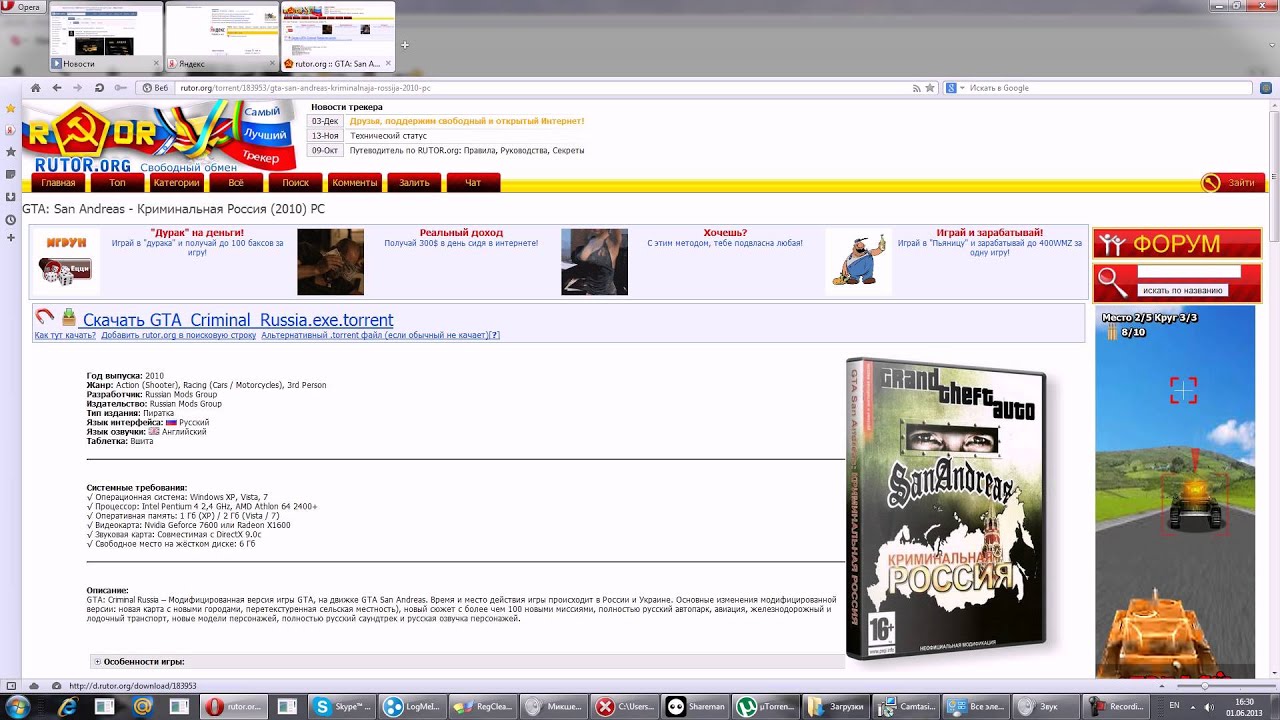Open a new tab with plus button

point(405,45)
